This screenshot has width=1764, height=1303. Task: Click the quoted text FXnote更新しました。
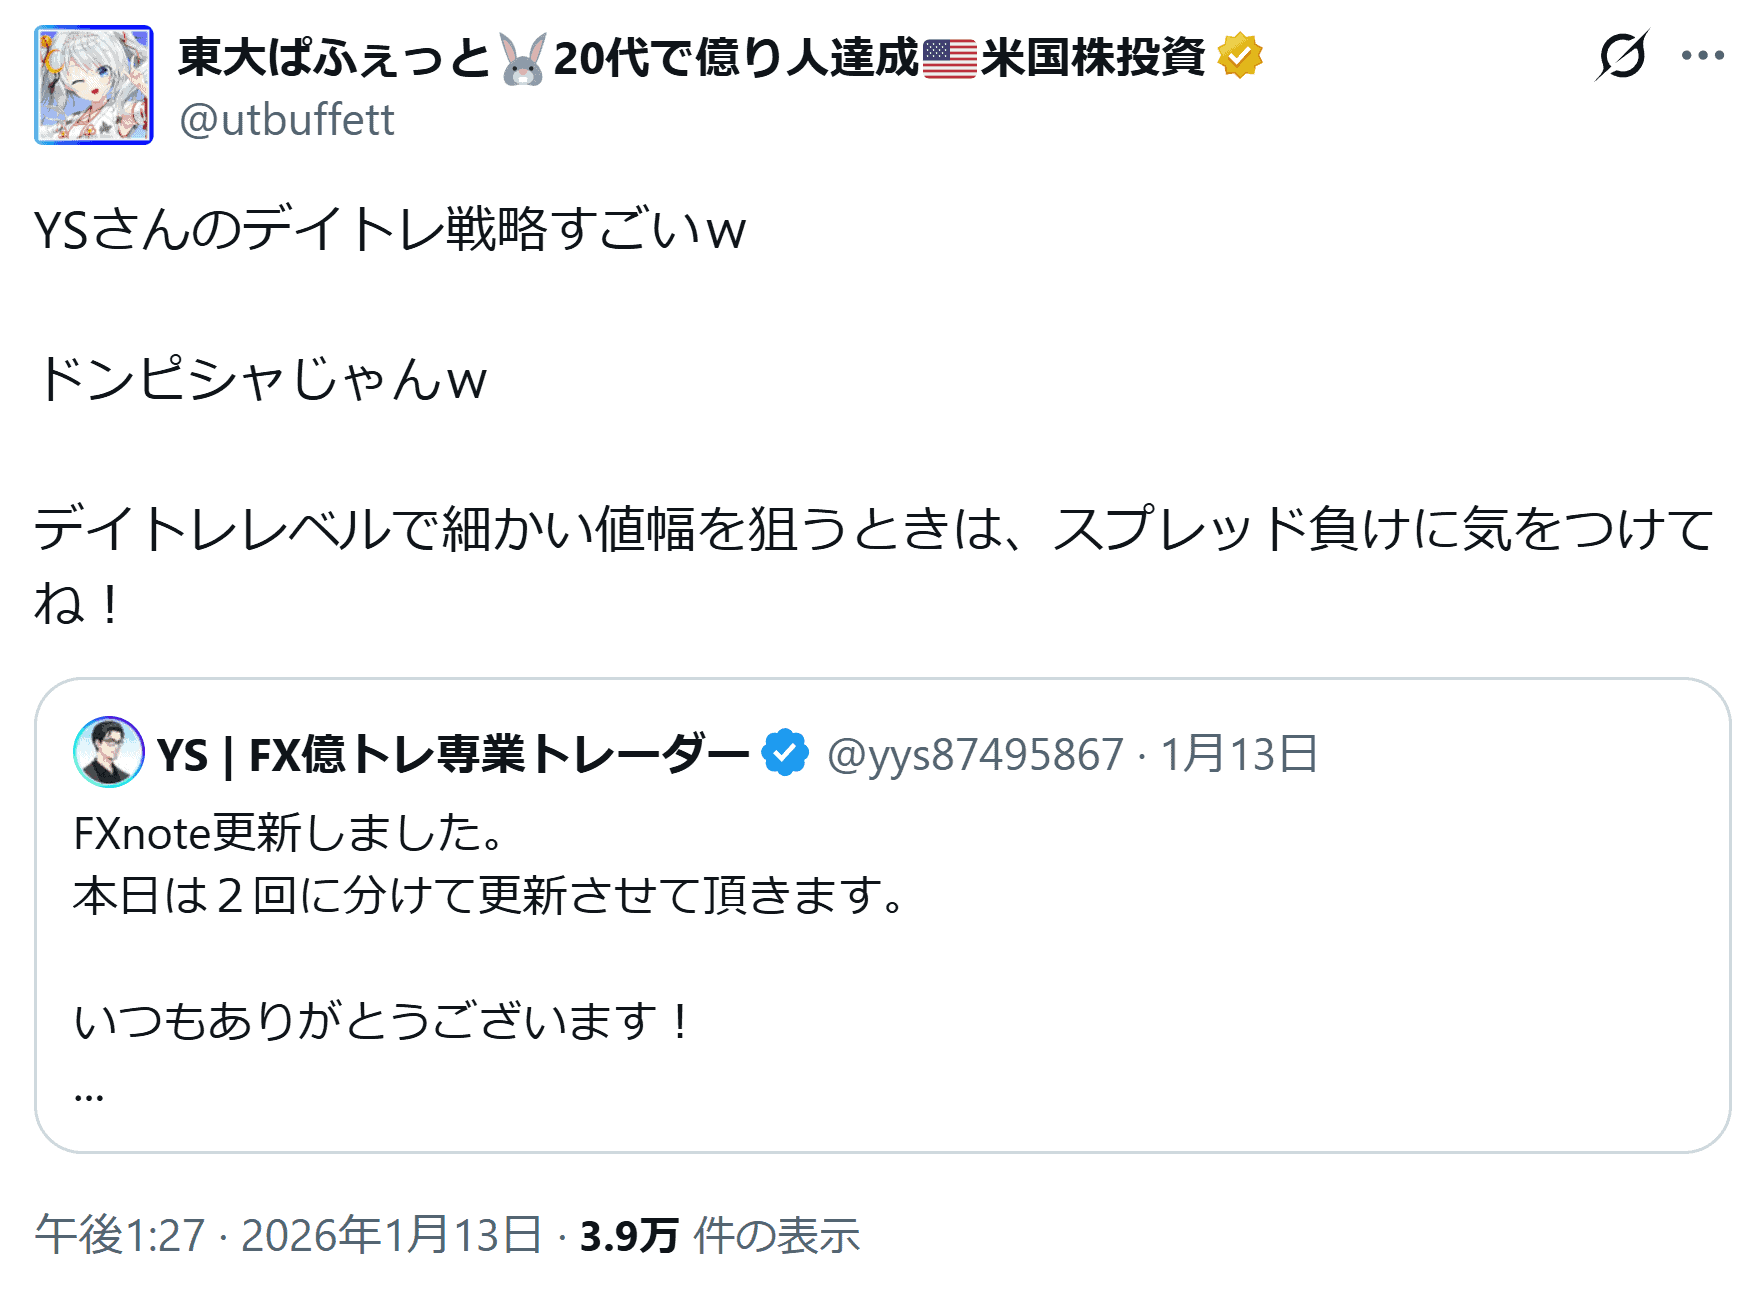290,833
